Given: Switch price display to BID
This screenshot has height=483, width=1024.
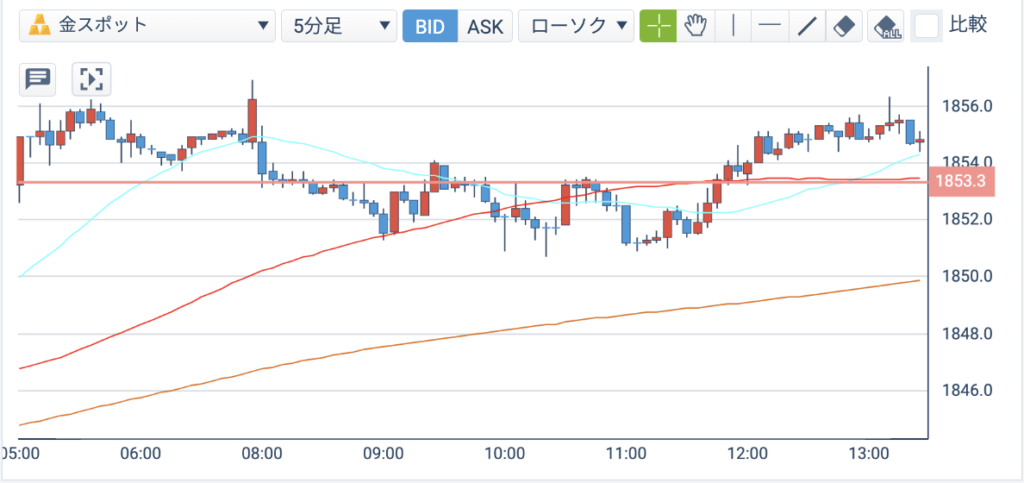Looking at the screenshot, I should [430, 26].
